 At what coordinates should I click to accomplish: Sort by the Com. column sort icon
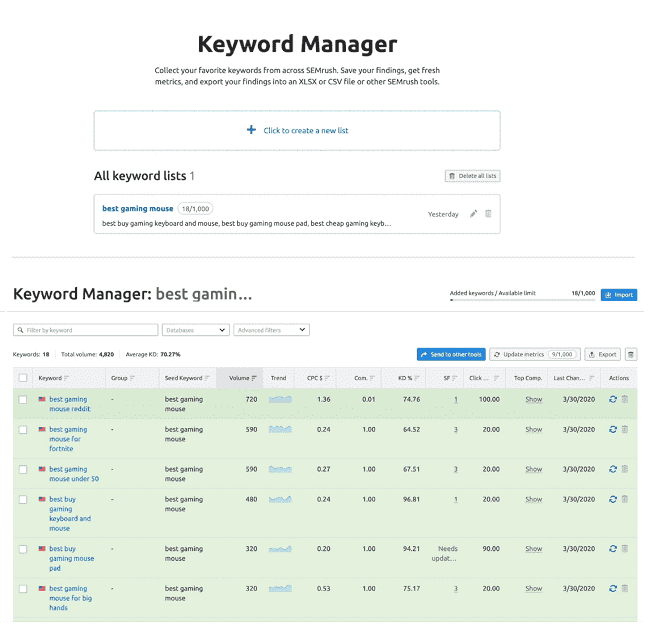coord(372,378)
